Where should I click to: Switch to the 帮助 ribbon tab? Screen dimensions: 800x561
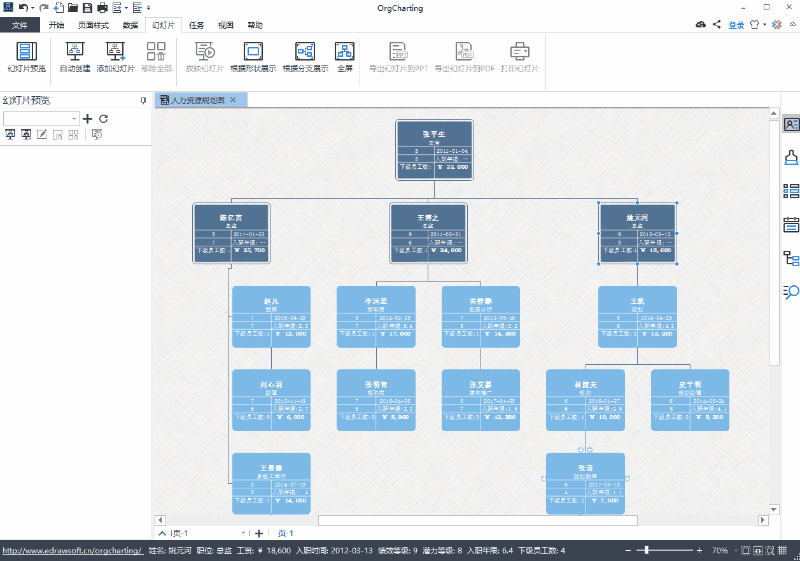(255, 25)
